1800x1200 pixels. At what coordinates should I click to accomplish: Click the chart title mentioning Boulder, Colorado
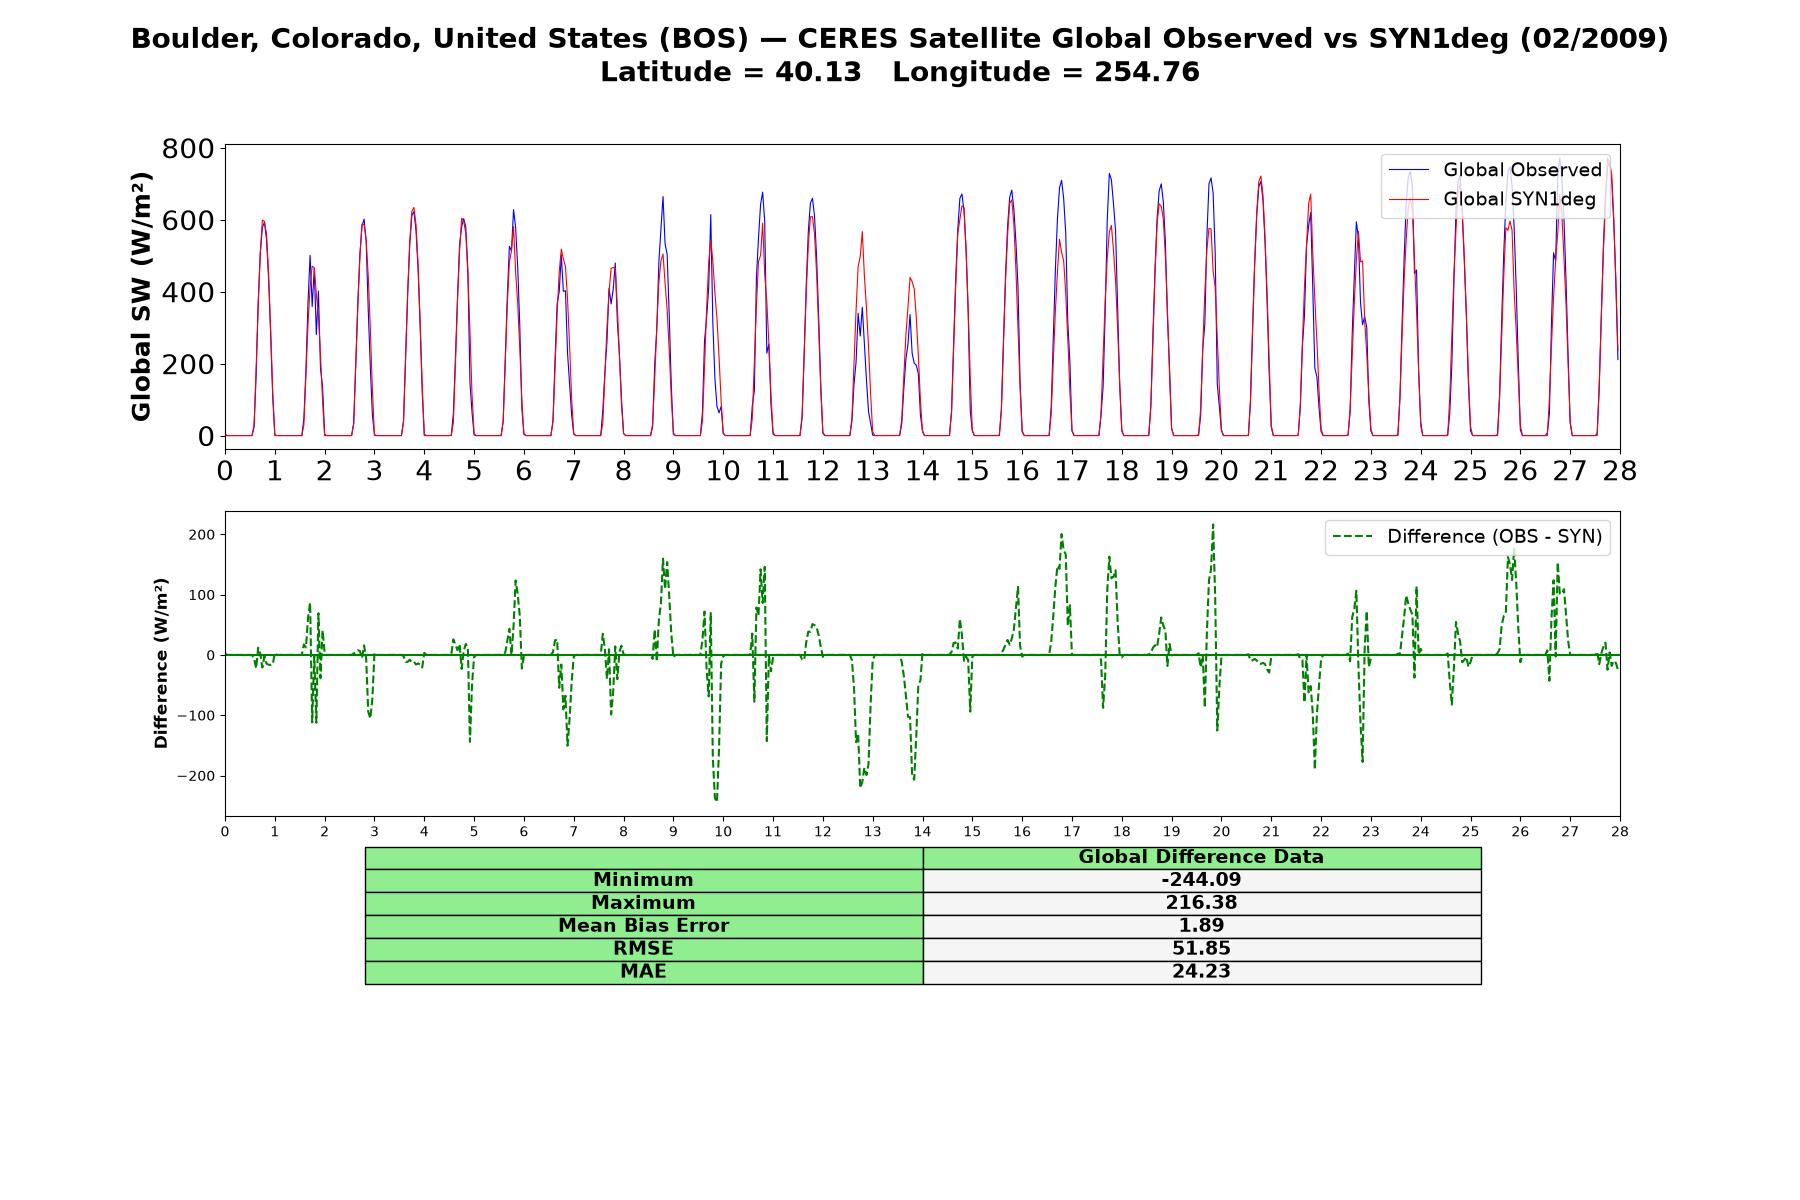(x=900, y=39)
